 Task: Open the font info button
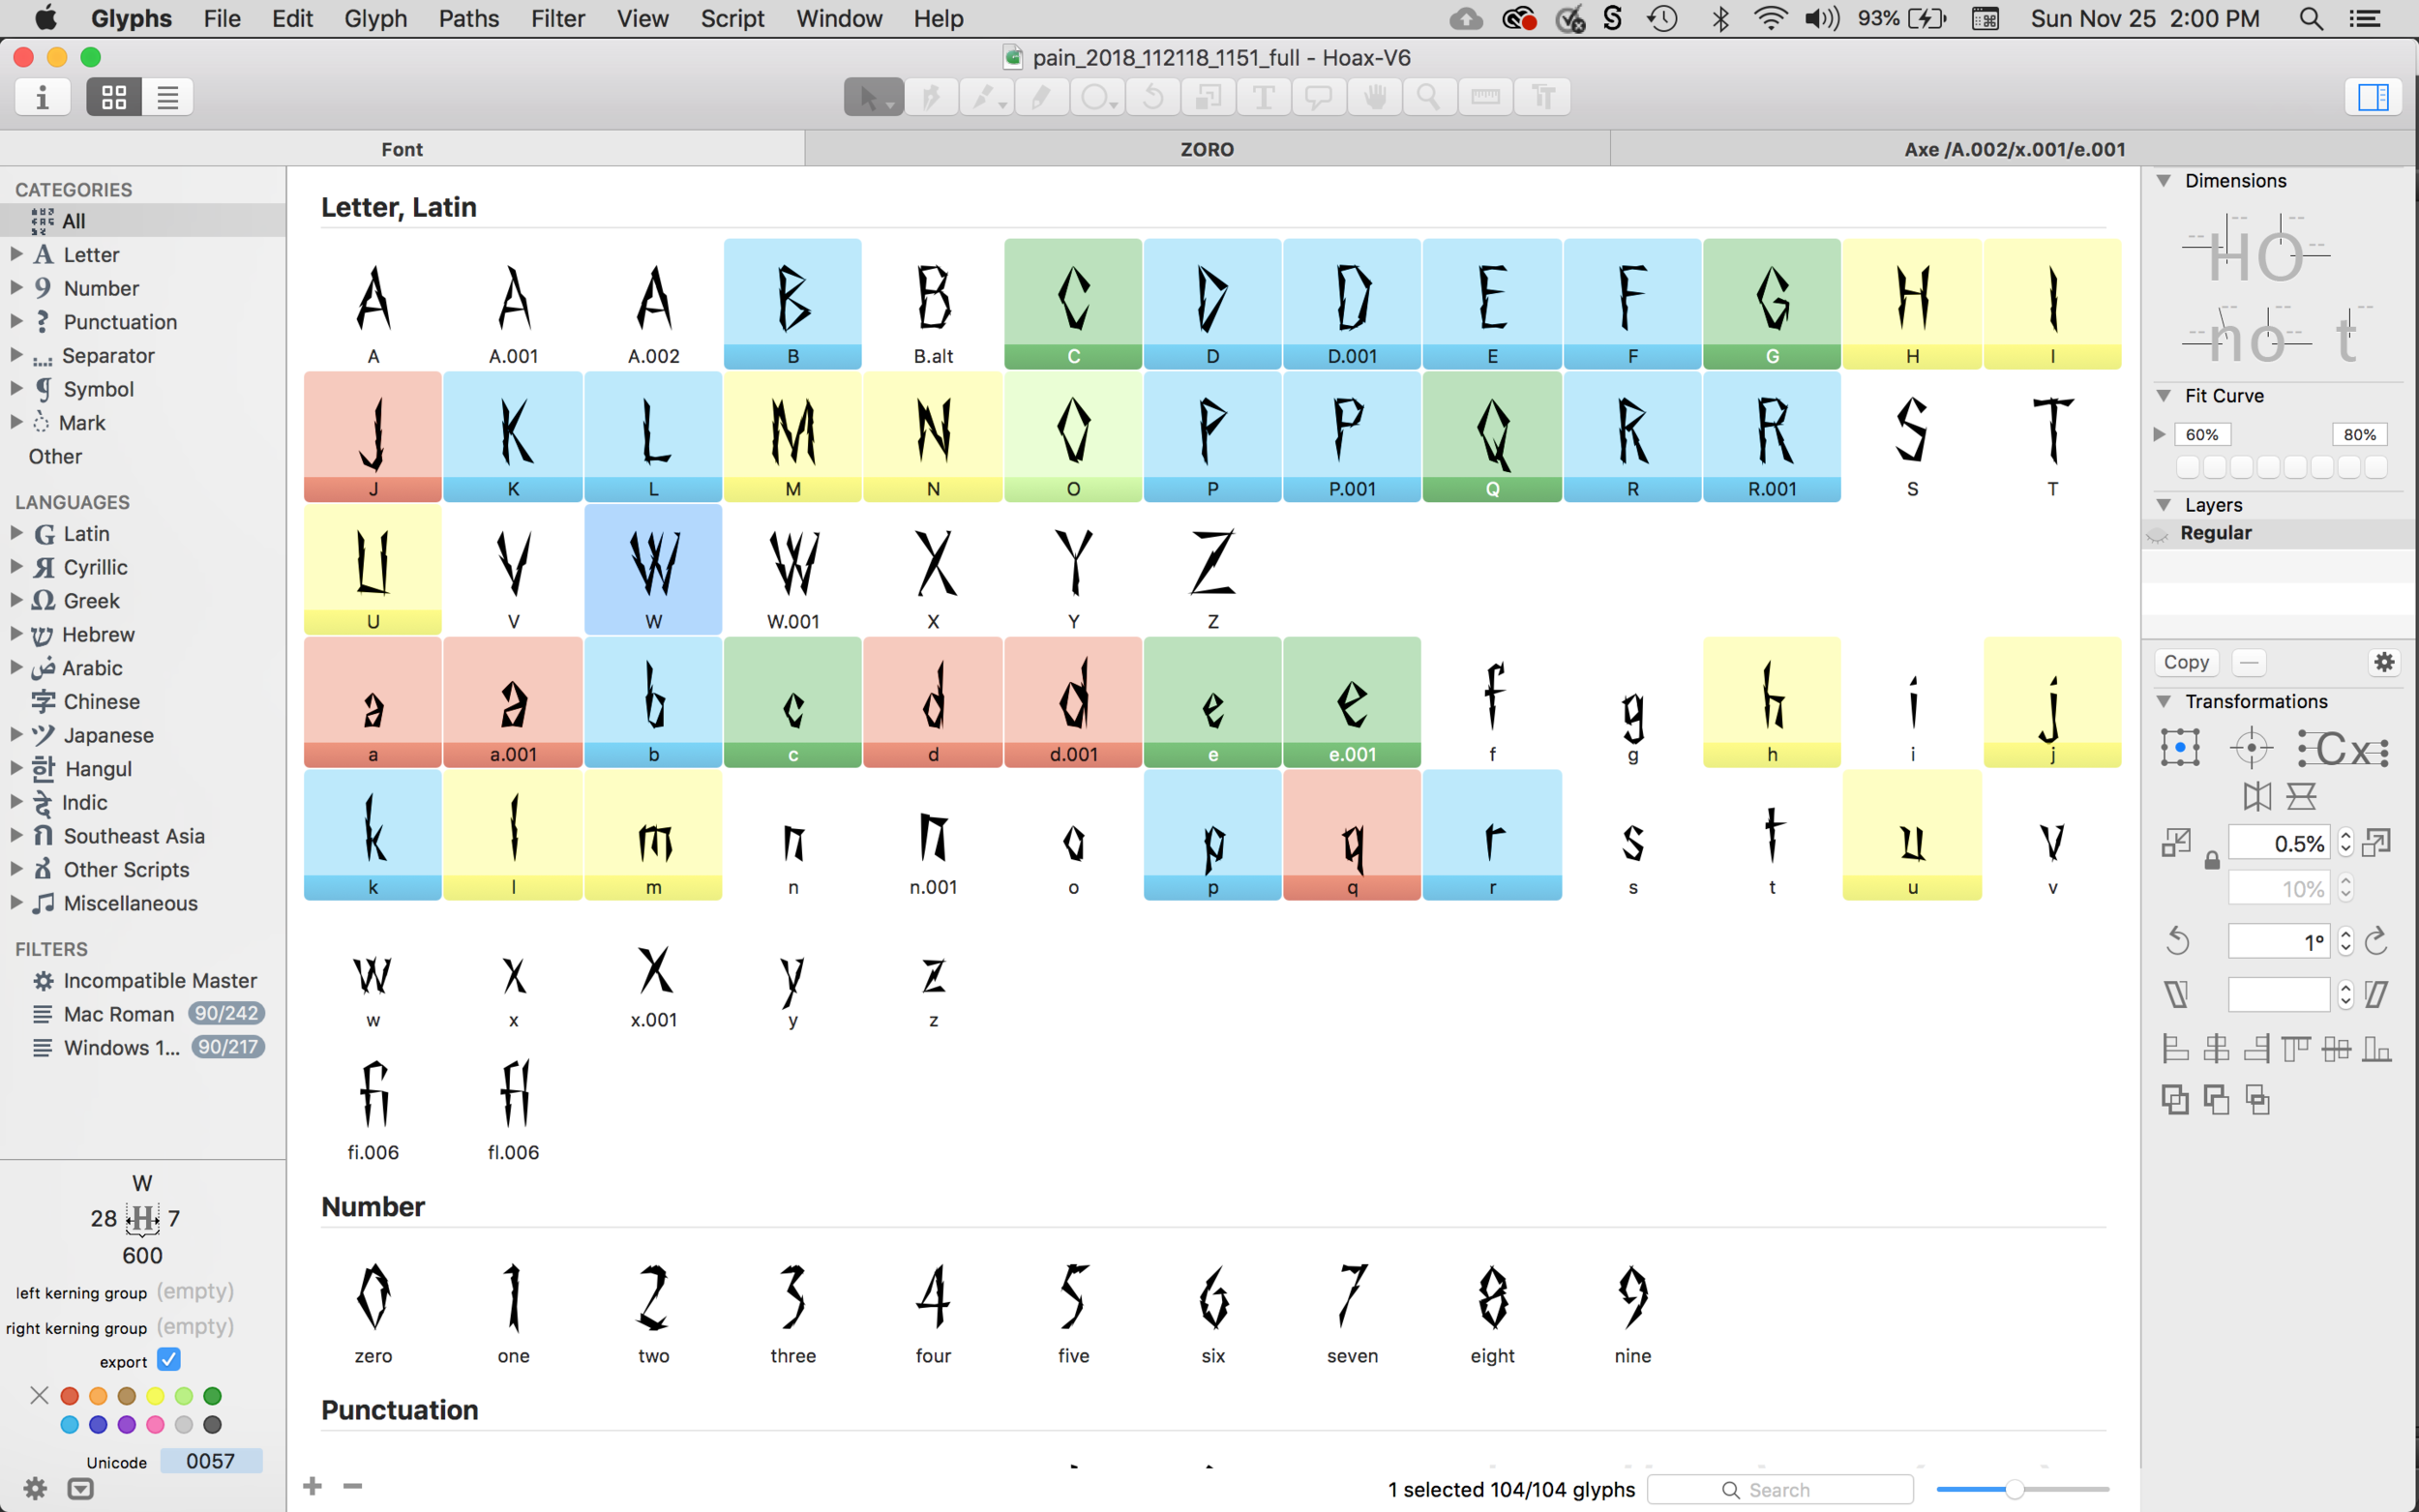[x=42, y=97]
